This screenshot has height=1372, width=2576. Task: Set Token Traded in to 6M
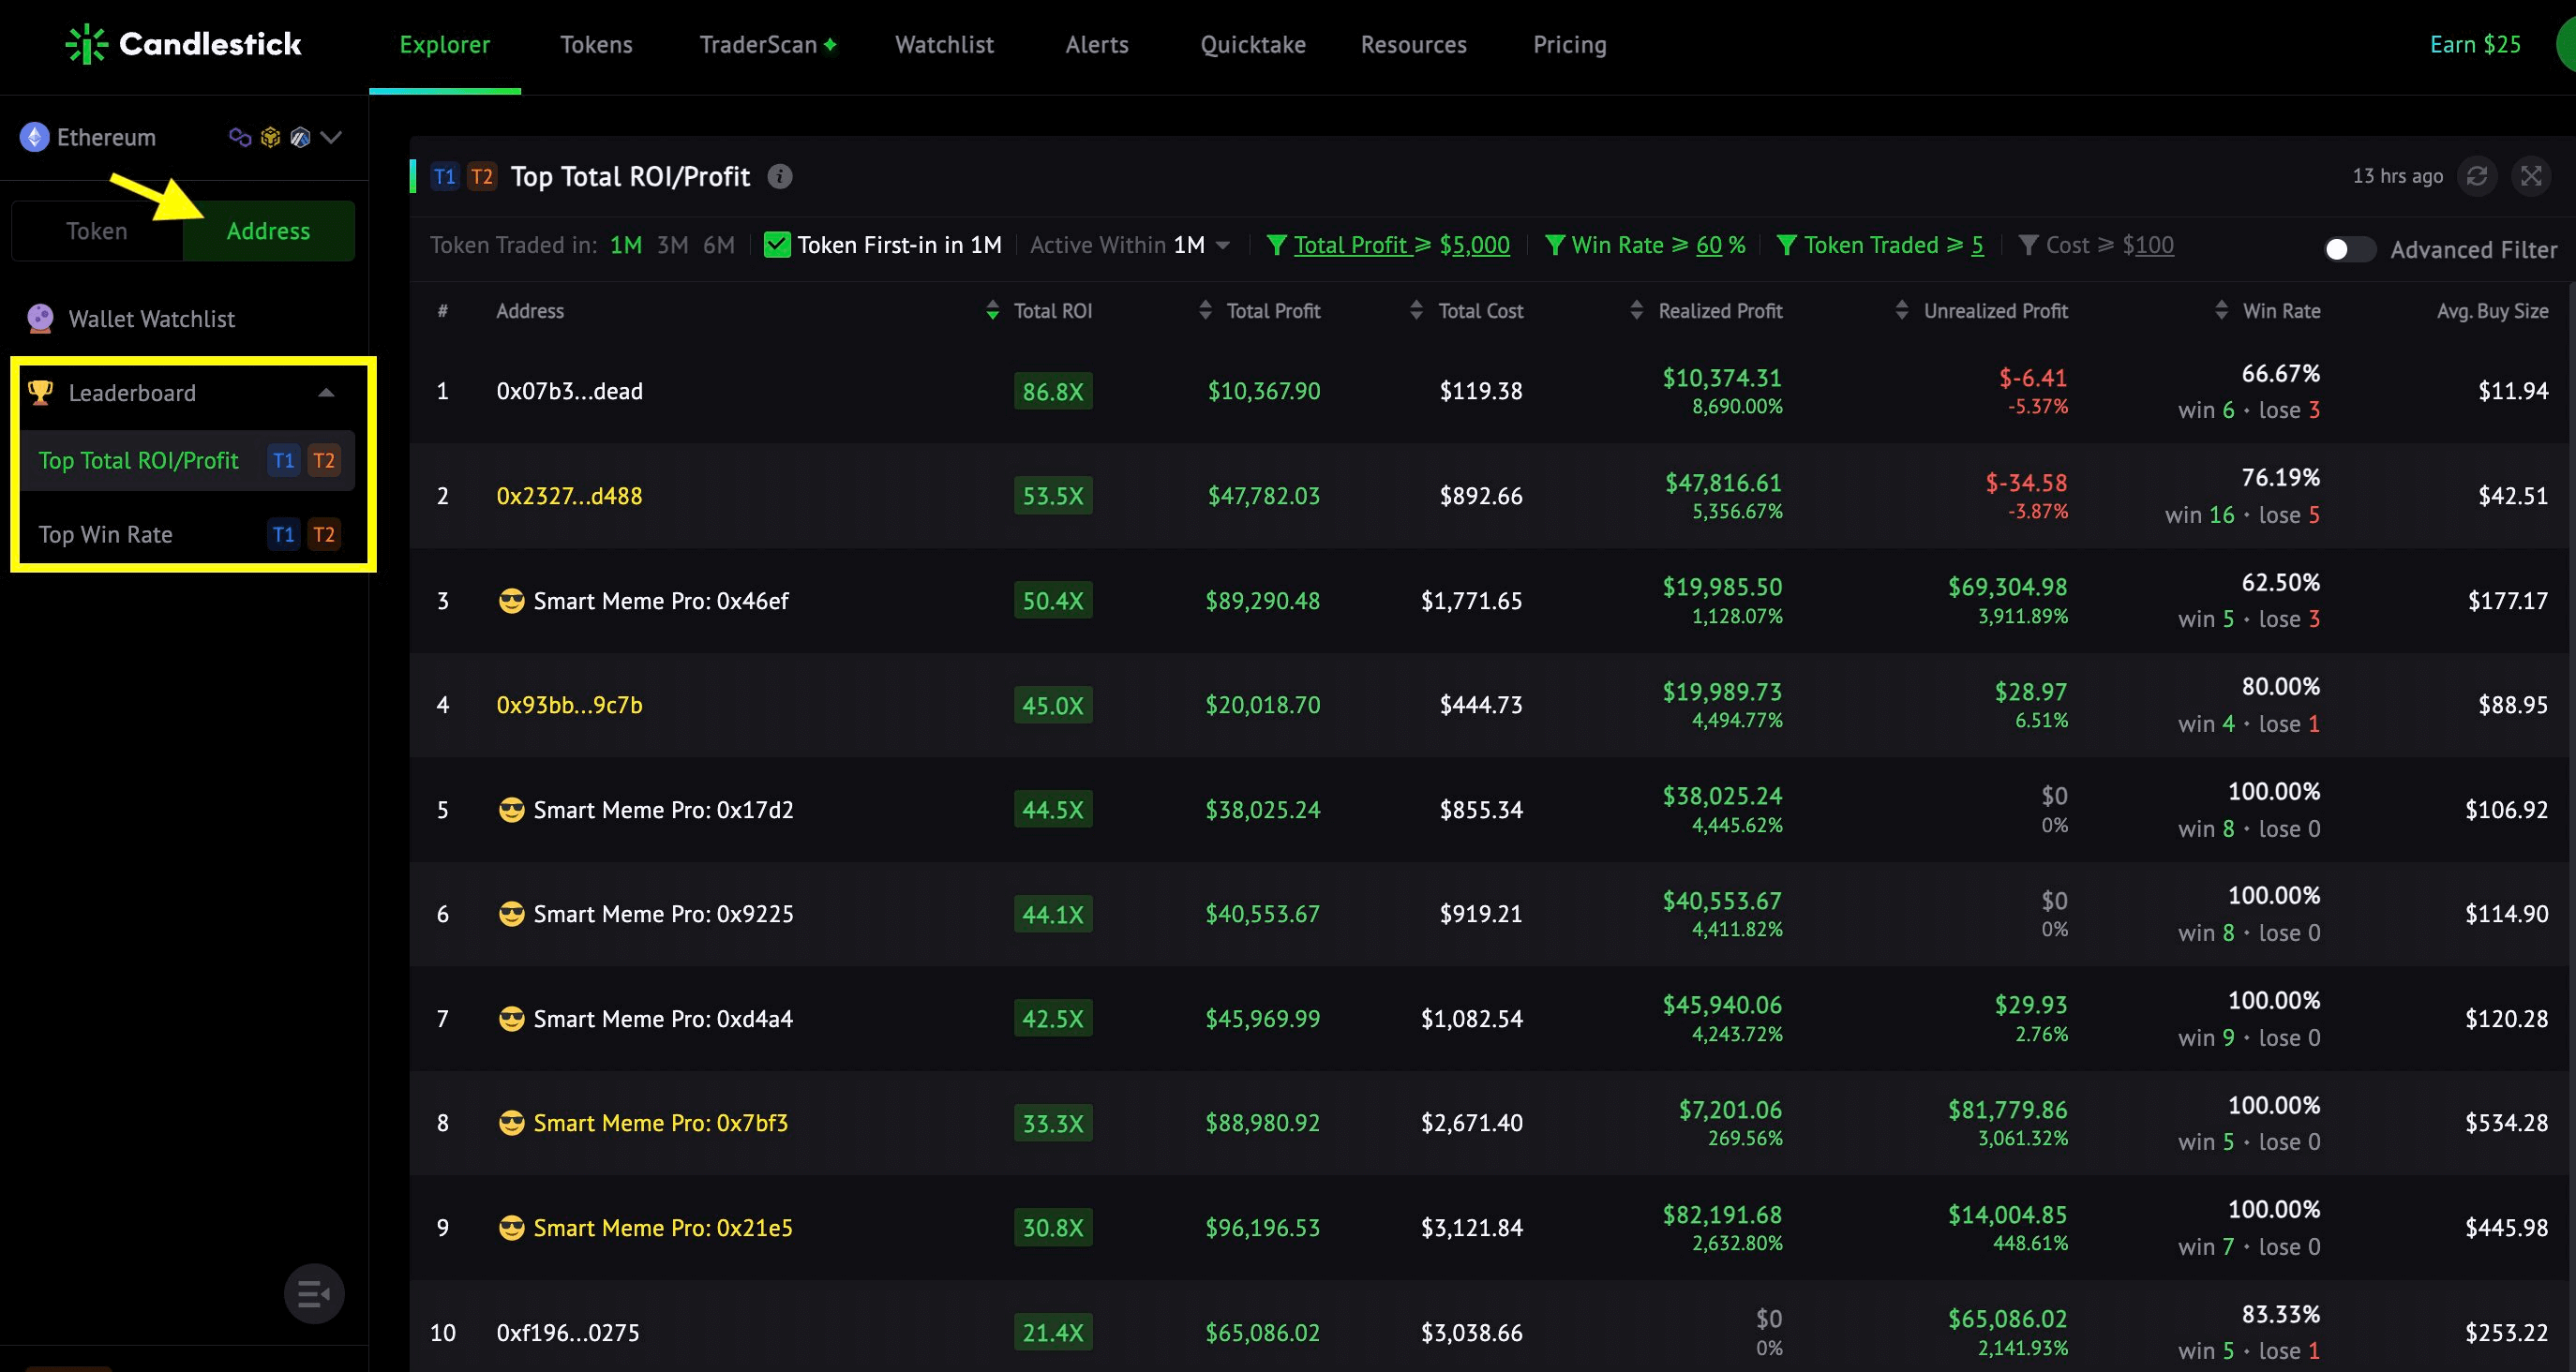point(719,245)
